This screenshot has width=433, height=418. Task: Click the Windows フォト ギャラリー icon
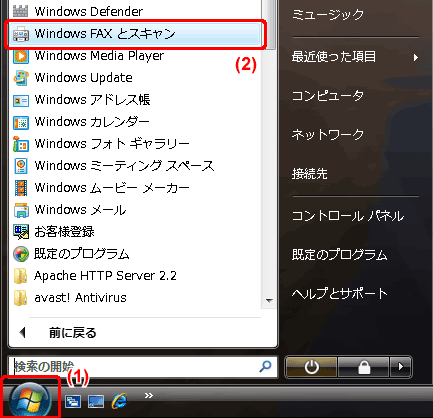21,144
